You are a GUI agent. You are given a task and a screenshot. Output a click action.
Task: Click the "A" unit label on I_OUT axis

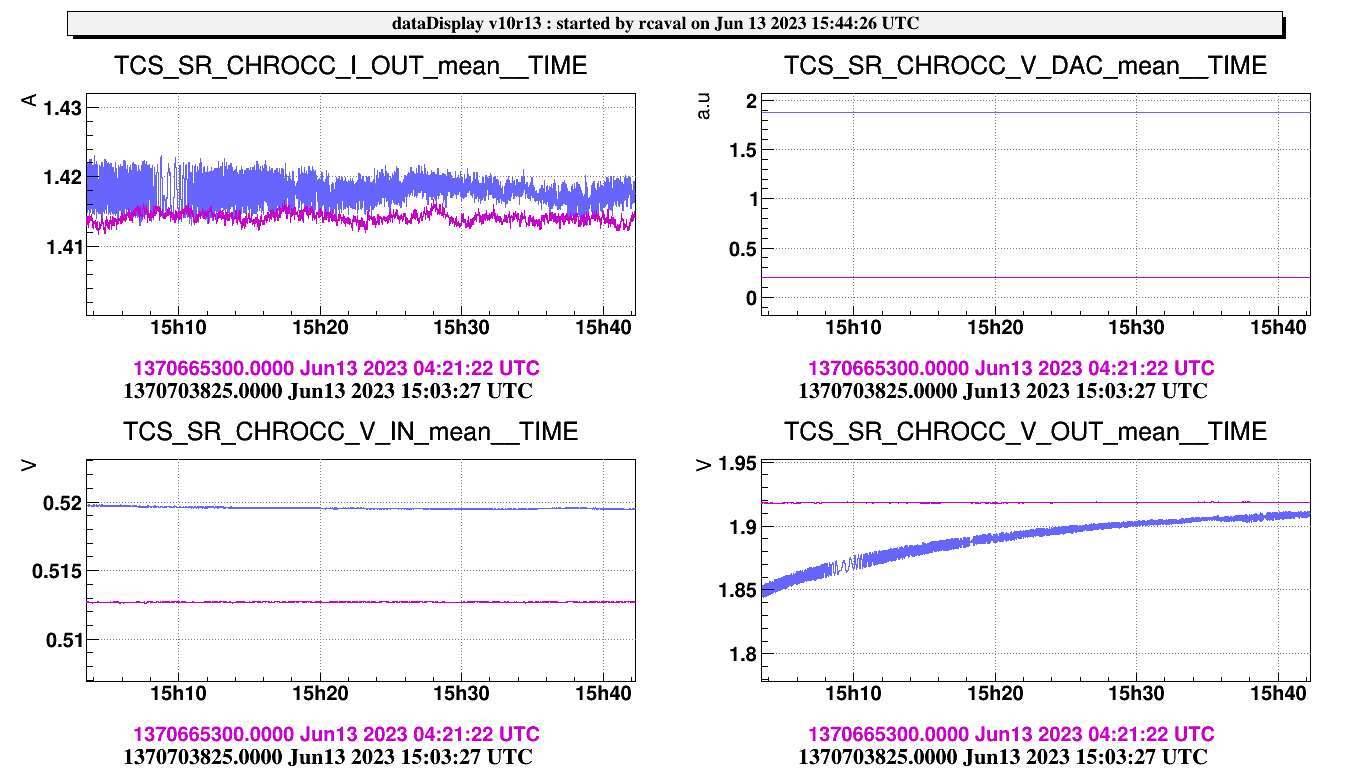(x=30, y=100)
